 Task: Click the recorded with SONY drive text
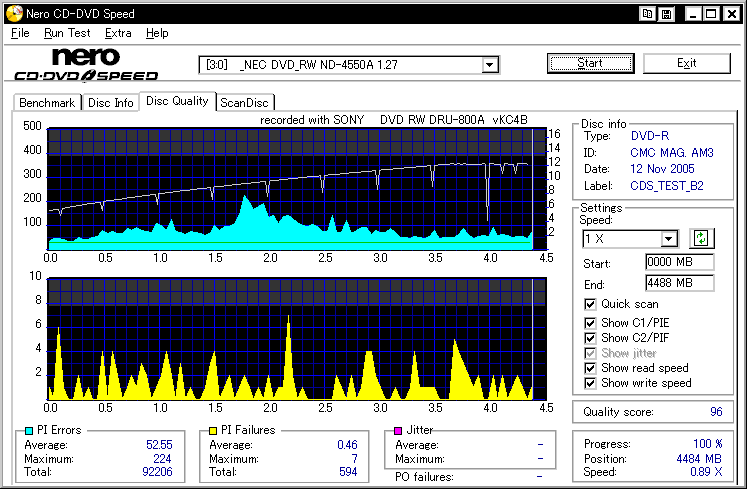click(394, 120)
